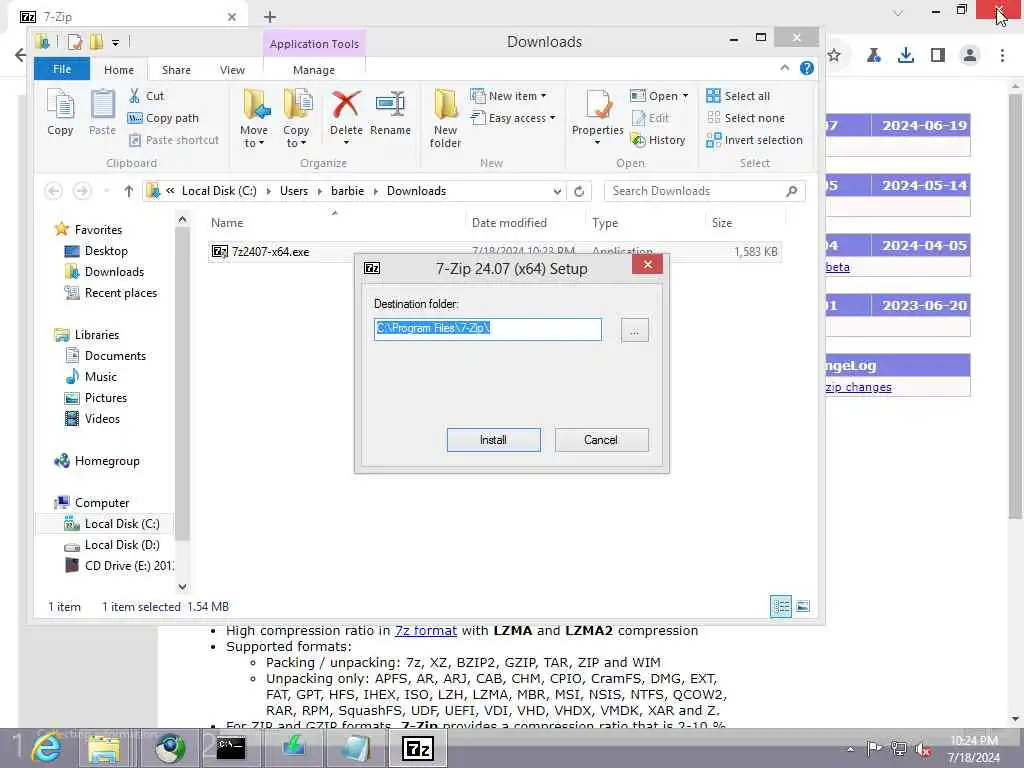
Task: Switch to details view icon in status bar
Action: (x=781, y=607)
